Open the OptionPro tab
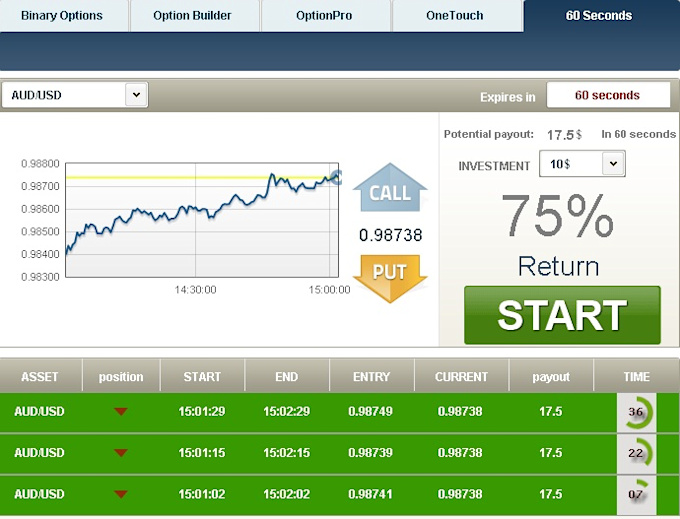Screen dimensions: 680x519 point(324,16)
